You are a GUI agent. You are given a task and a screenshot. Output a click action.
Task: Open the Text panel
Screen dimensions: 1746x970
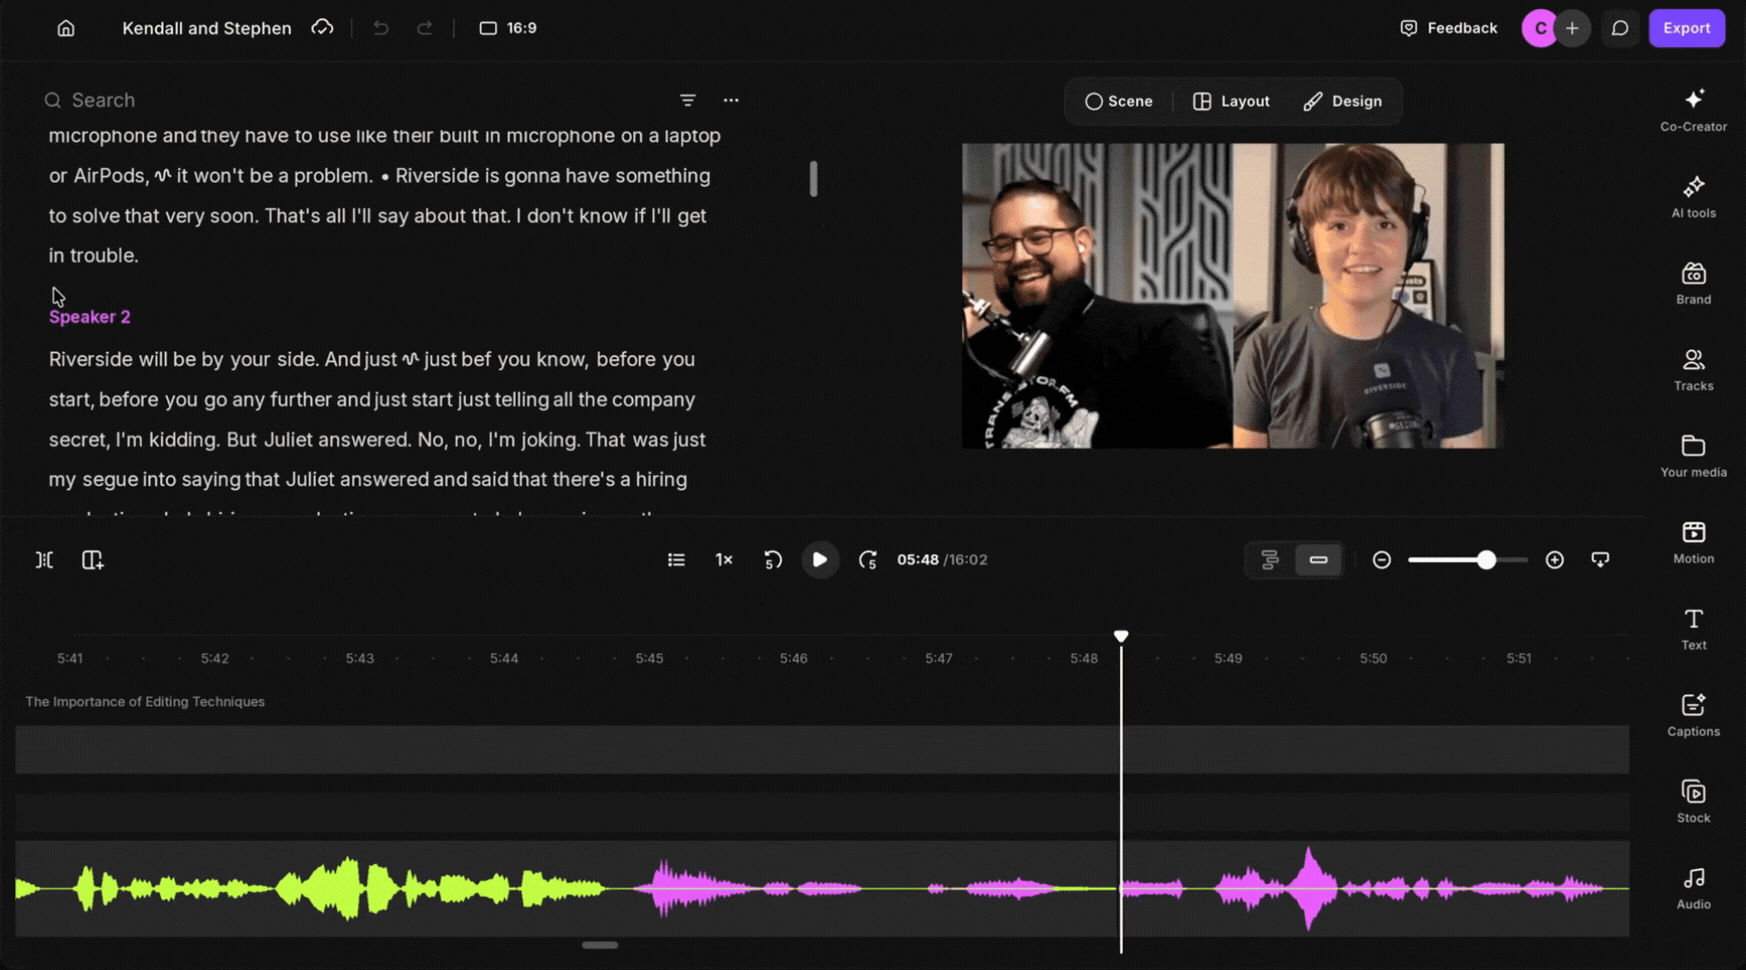(x=1693, y=629)
